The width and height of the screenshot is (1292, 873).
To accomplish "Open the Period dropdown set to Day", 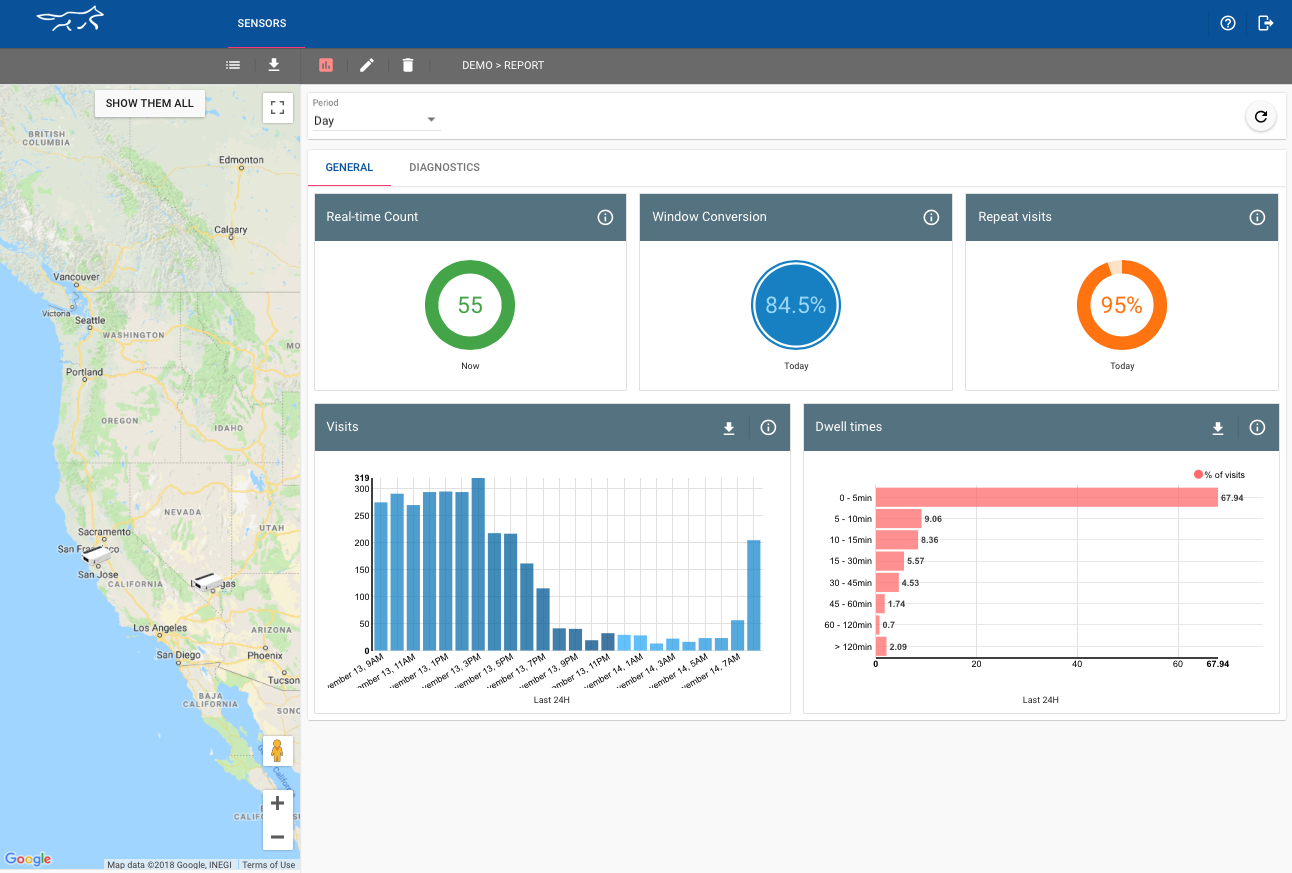I will point(376,120).
